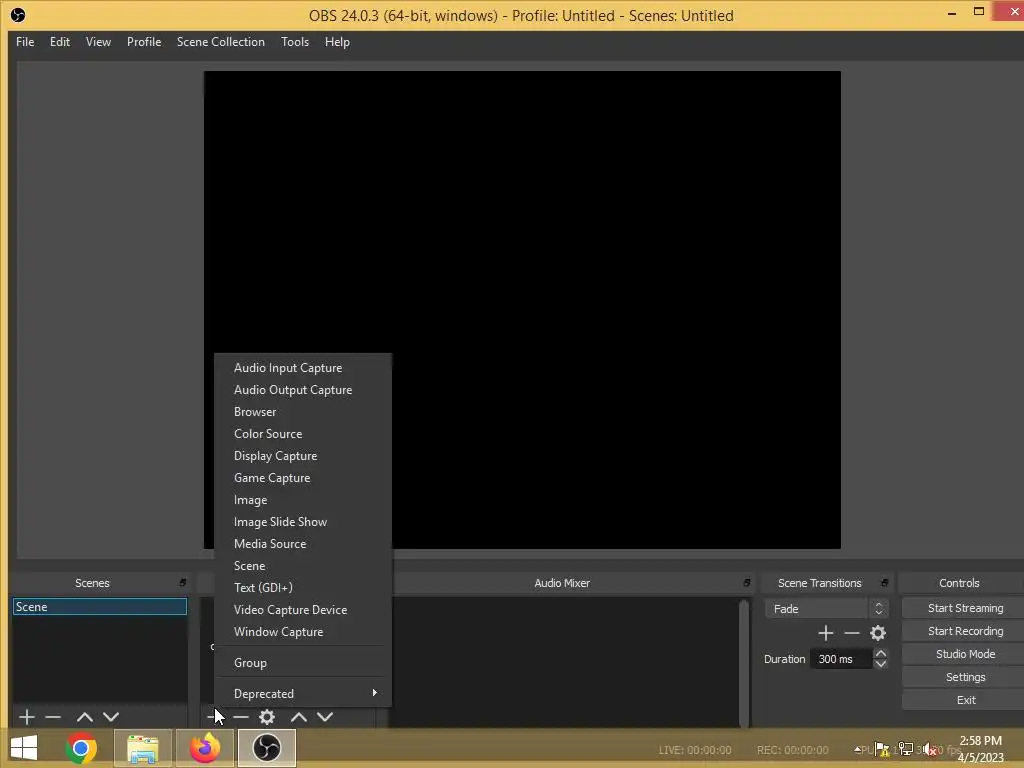Screen dimensions: 1024x768
Task: Choose Image from the source menu
Action: 303,500
